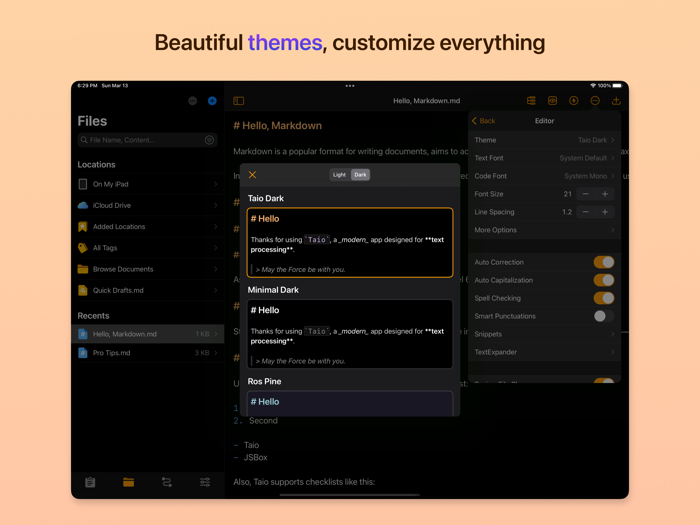Click the All Tags tag icon

[x=83, y=248]
